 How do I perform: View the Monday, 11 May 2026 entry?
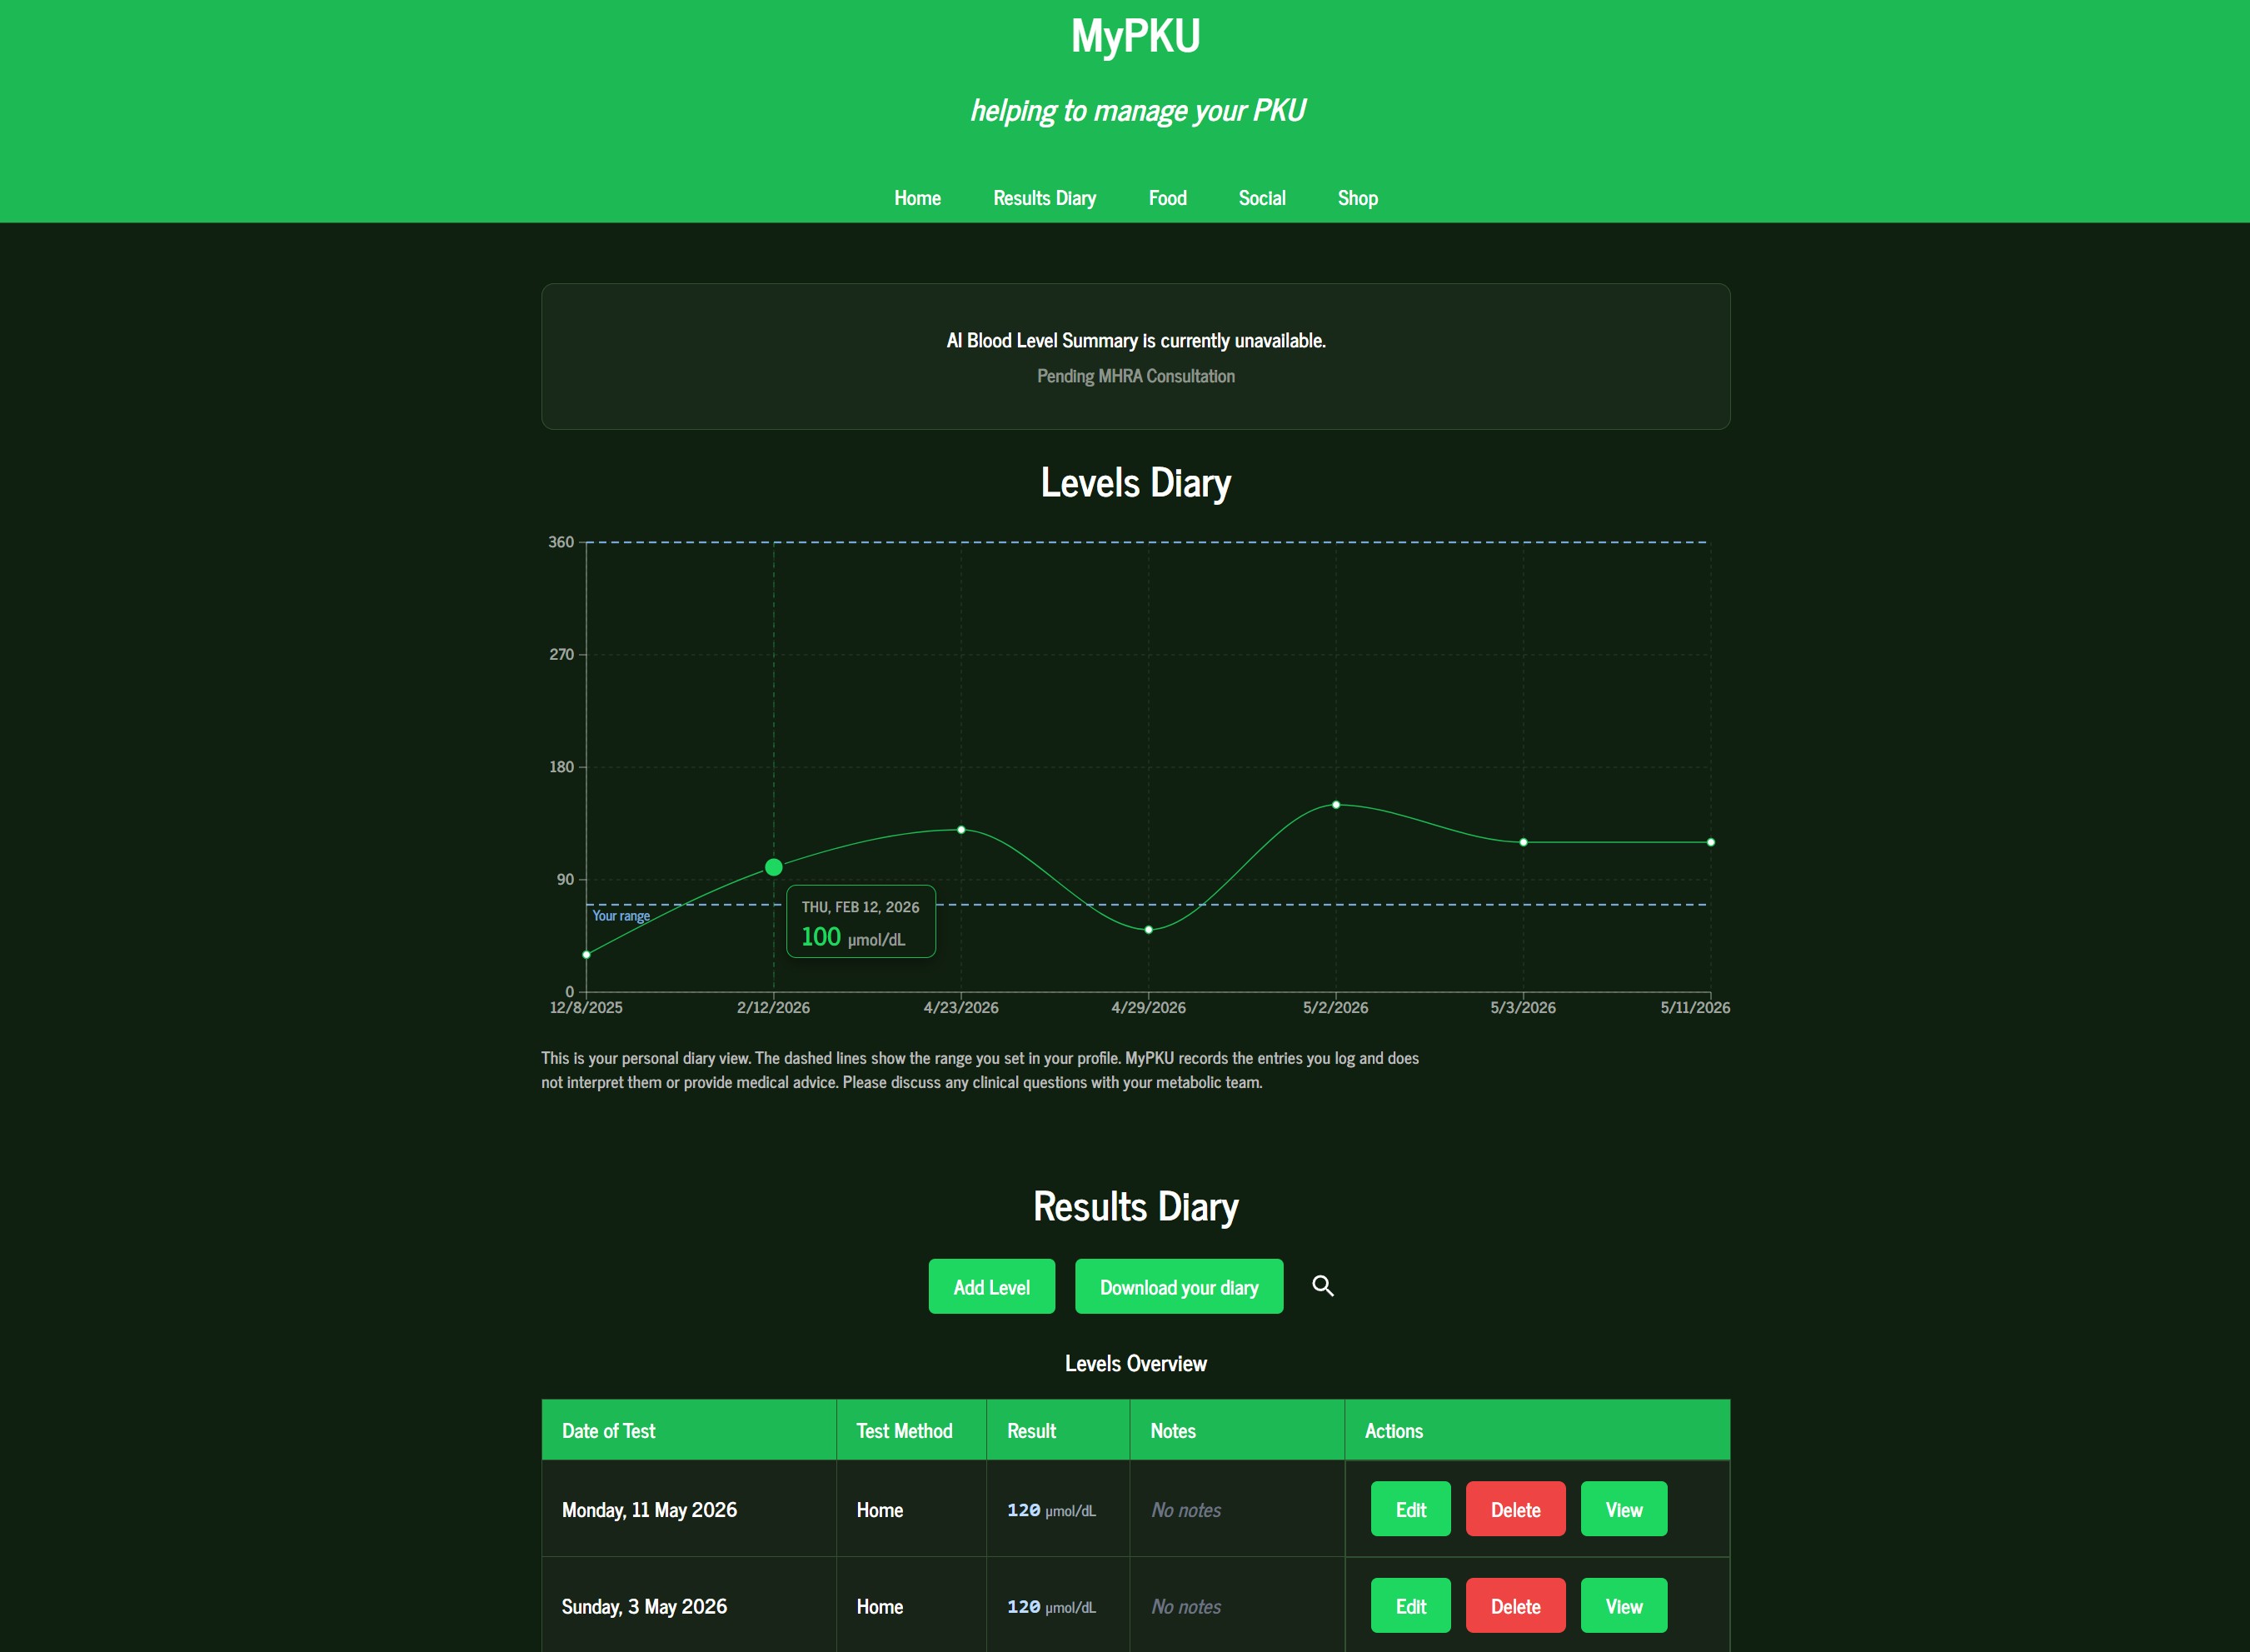point(1624,1509)
